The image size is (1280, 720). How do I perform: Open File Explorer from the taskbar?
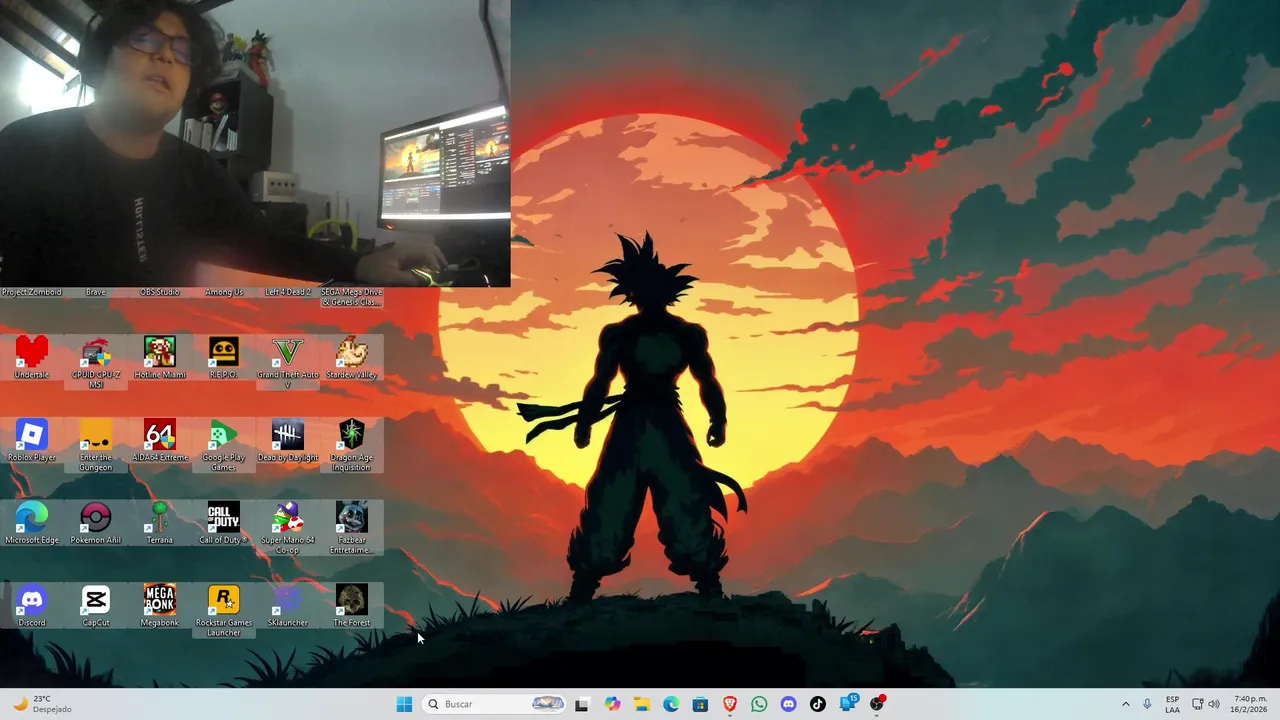(x=641, y=704)
